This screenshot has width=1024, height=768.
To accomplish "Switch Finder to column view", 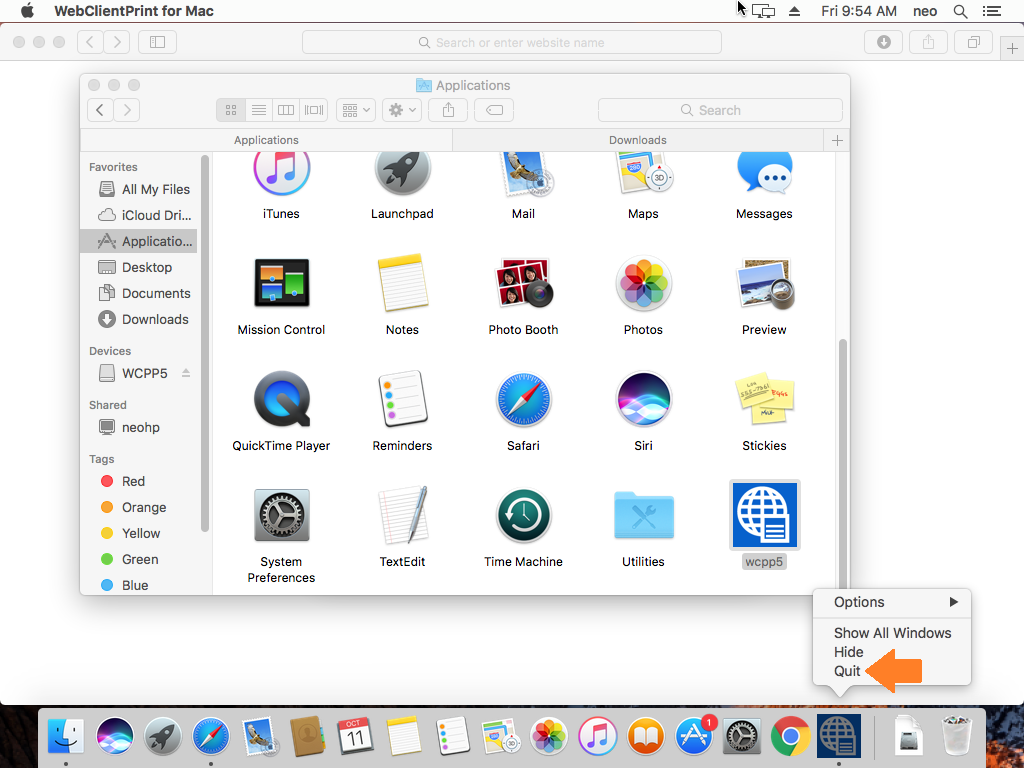I will coord(286,110).
